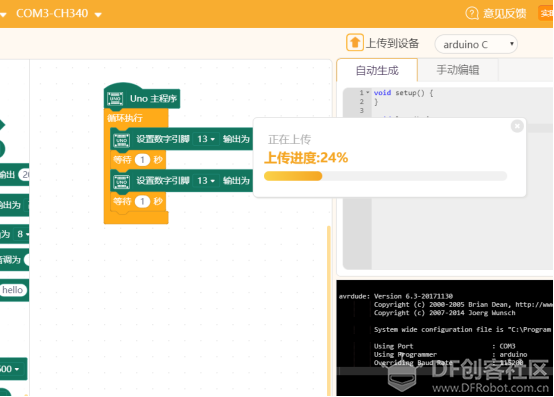Click the orange button at top right
This screenshot has width=554, height=397.
pyautogui.click(x=546, y=13)
